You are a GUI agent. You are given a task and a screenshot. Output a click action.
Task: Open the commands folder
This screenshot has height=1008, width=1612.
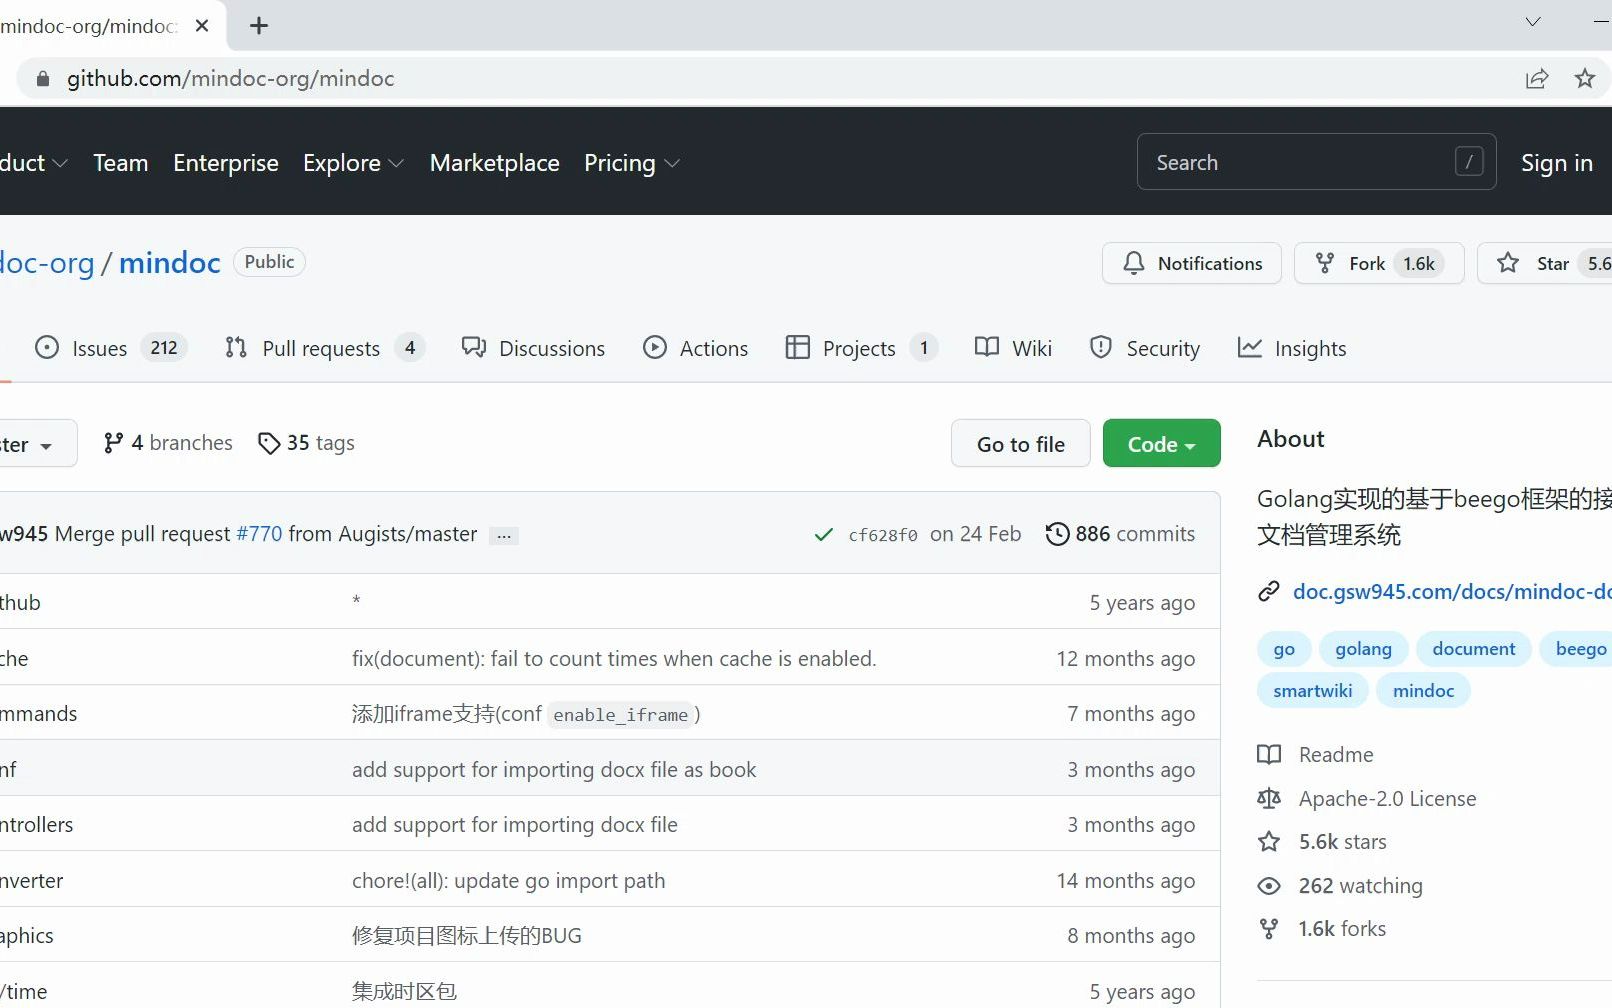coord(39,714)
